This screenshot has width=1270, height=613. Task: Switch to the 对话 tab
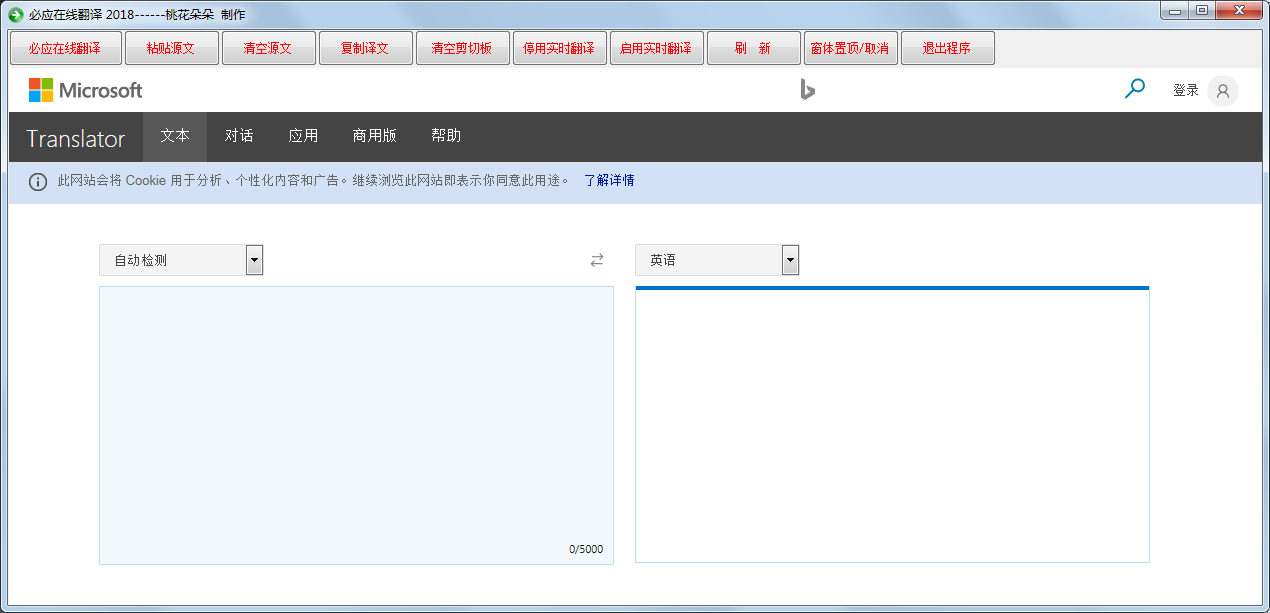[239, 135]
